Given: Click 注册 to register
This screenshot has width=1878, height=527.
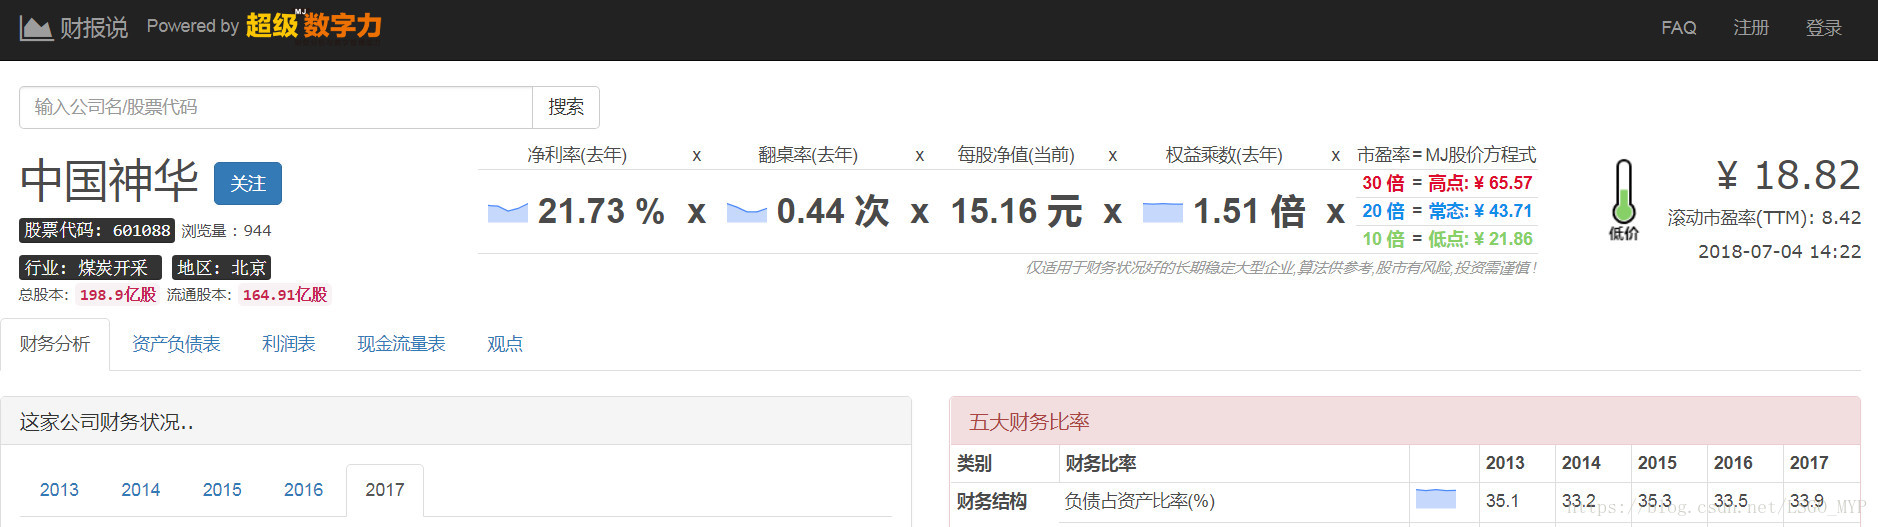Looking at the screenshot, I should [x=1751, y=28].
